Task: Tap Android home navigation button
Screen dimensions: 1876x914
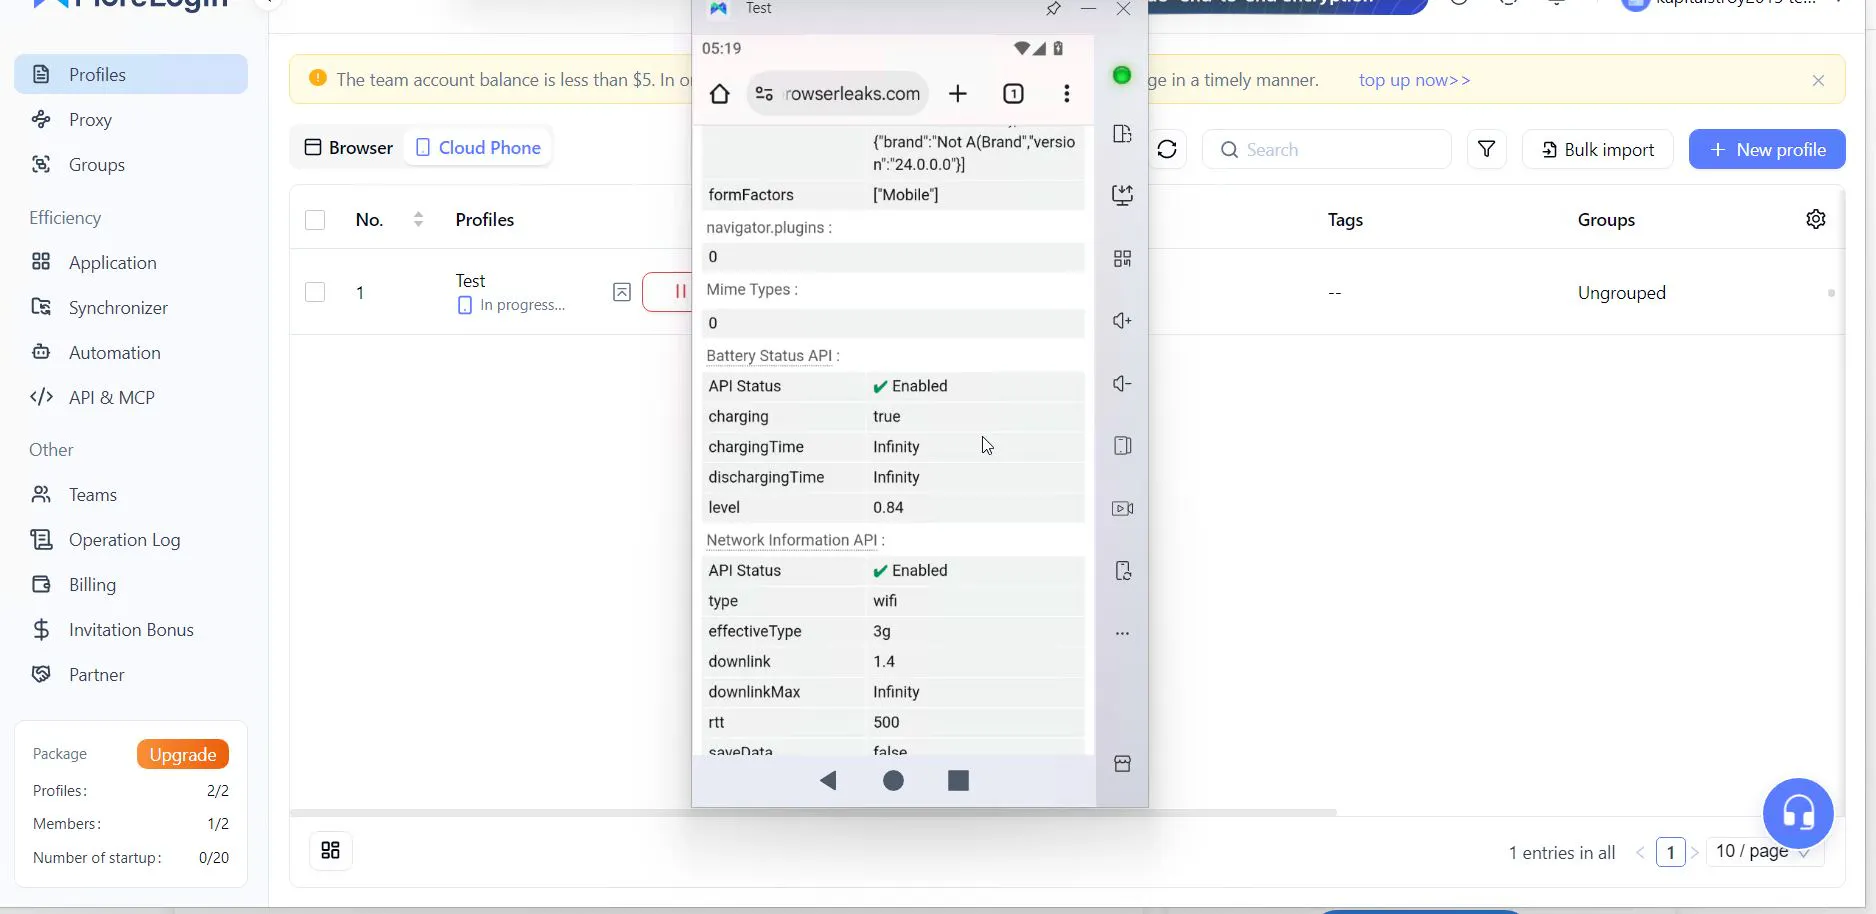Action: tap(893, 780)
